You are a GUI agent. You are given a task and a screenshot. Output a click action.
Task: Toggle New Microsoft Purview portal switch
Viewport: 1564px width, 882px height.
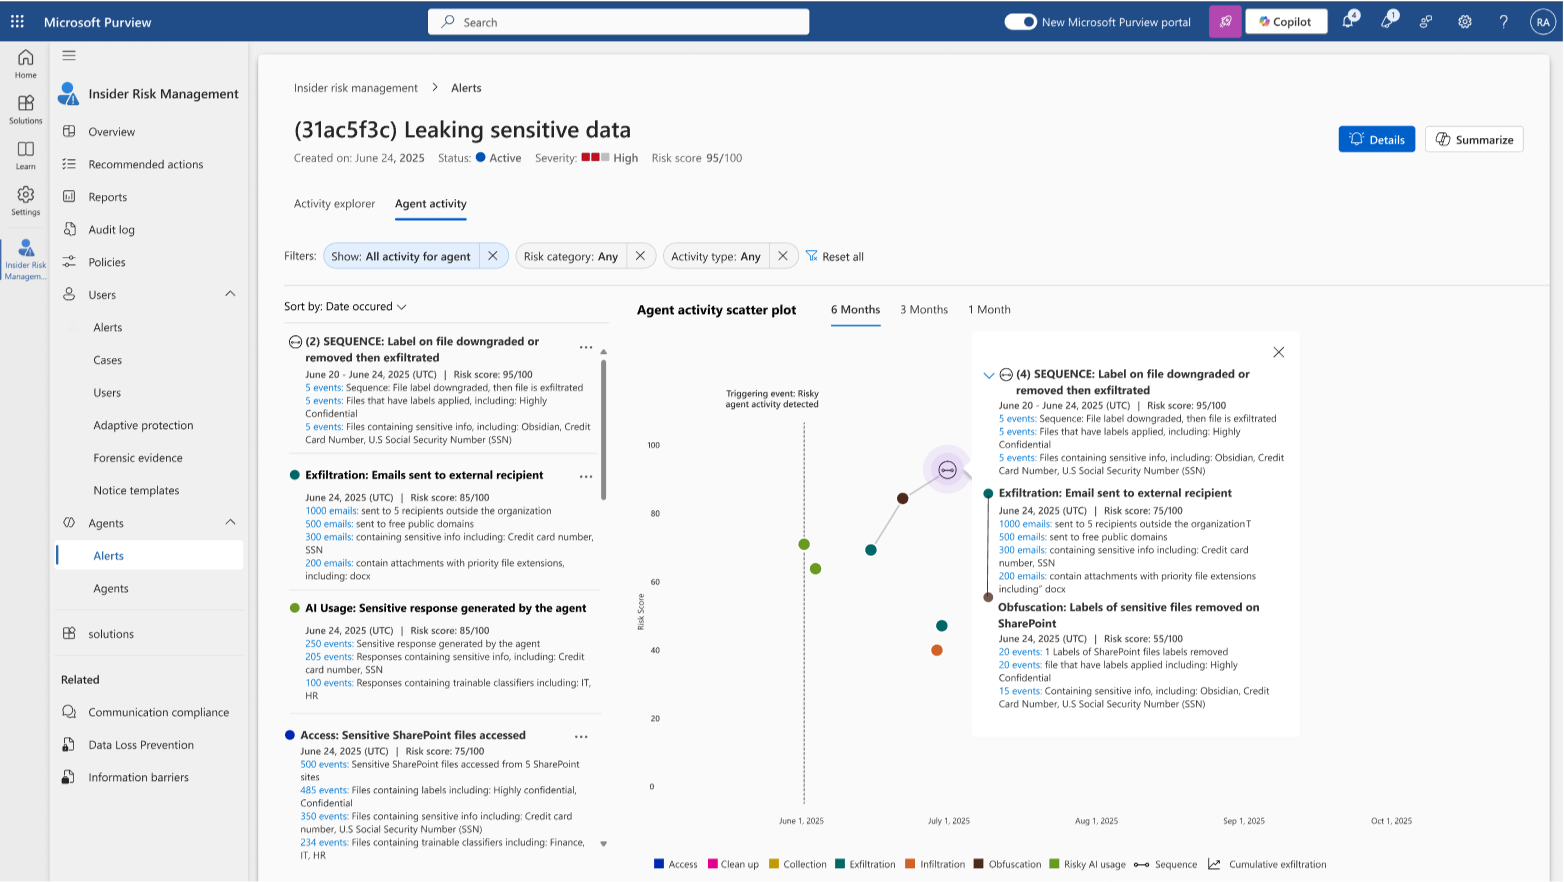click(1020, 22)
